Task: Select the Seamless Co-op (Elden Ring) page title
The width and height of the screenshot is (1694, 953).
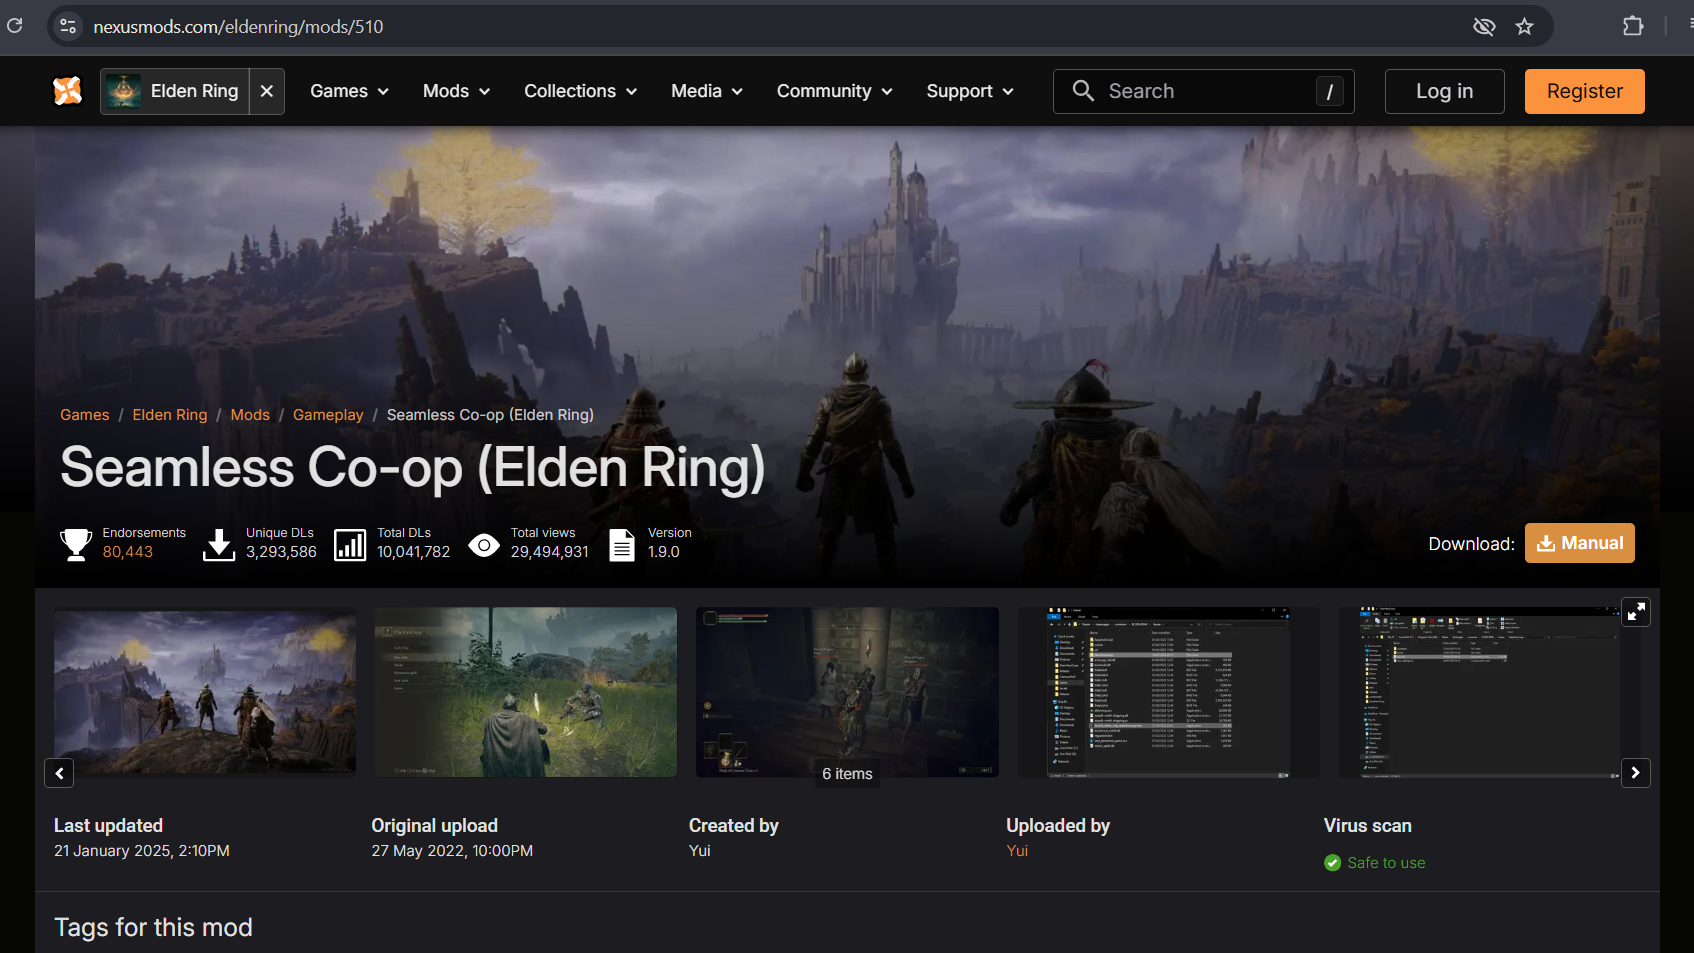Action: [x=413, y=468]
